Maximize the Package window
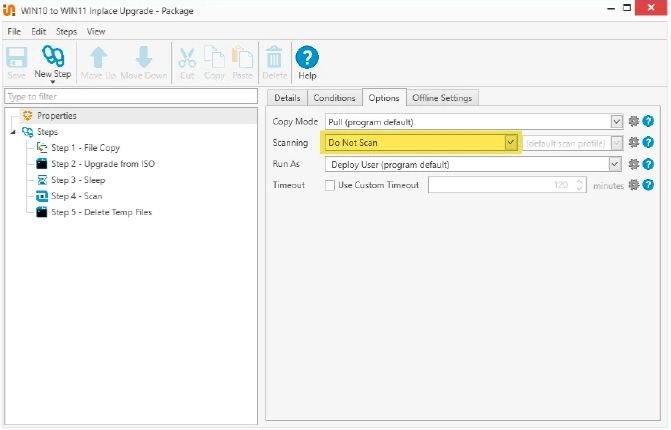The width and height of the screenshot is (671, 430). (627, 8)
